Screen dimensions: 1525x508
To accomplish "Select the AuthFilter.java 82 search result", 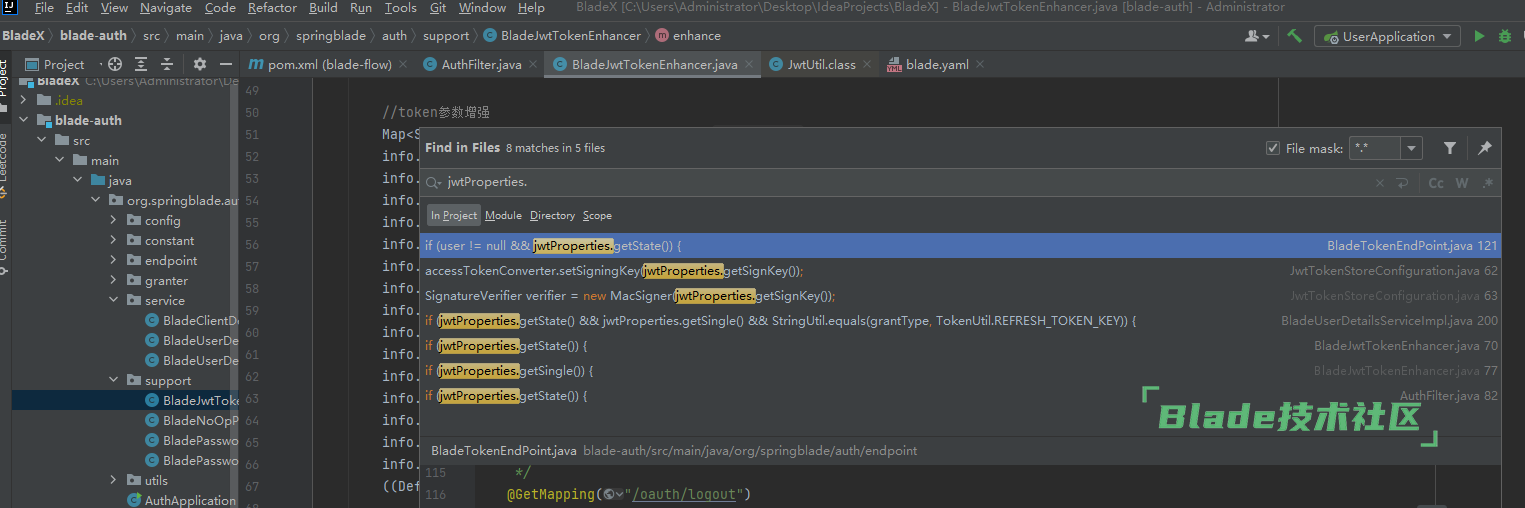I will point(961,396).
